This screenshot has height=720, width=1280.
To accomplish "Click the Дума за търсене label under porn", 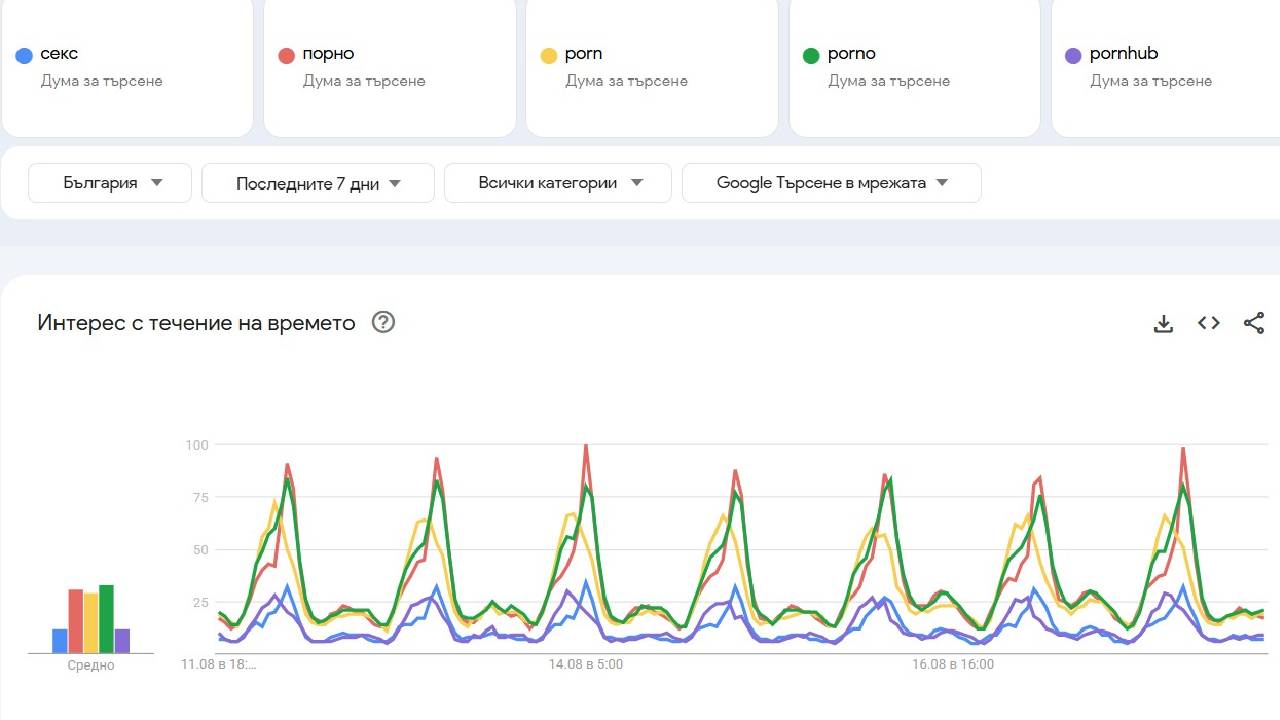I will [626, 81].
